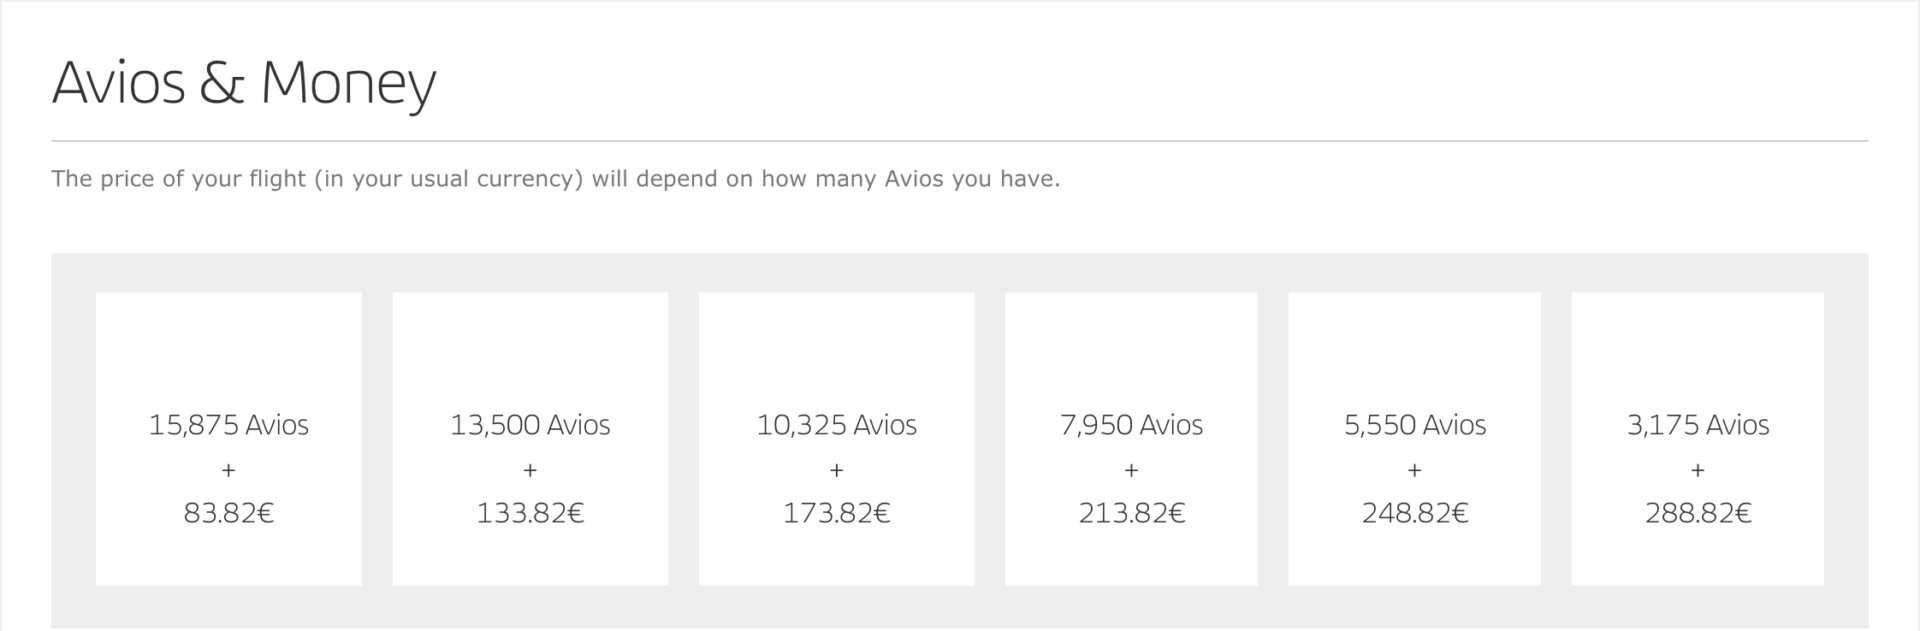Click the 133.82€ price text
The height and width of the screenshot is (631, 1920).
pyautogui.click(x=530, y=513)
